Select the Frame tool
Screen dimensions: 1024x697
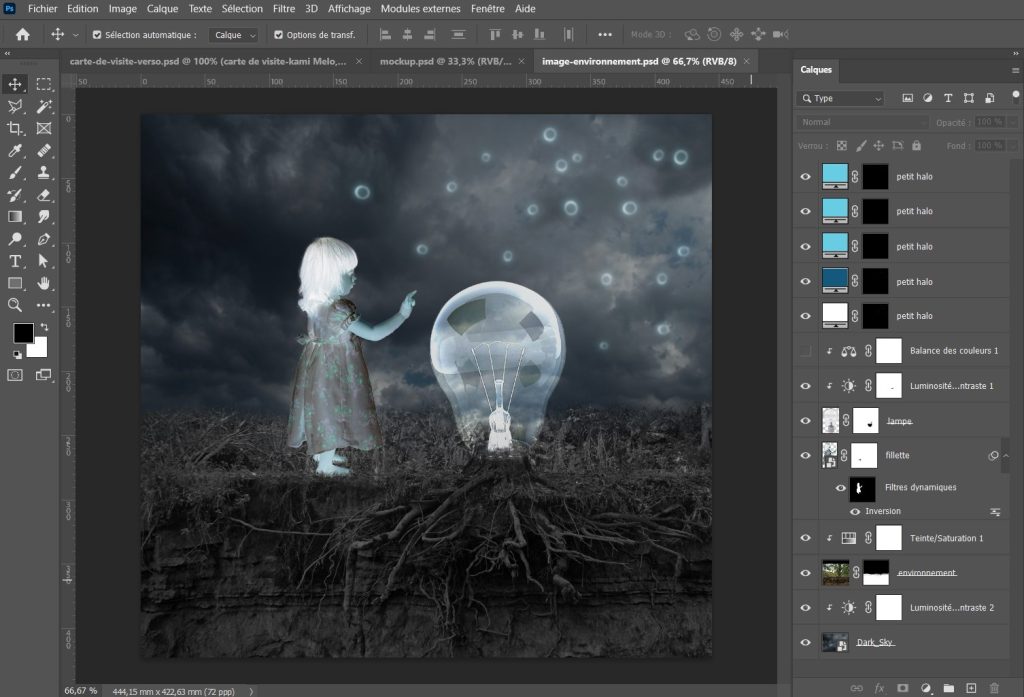(44, 128)
